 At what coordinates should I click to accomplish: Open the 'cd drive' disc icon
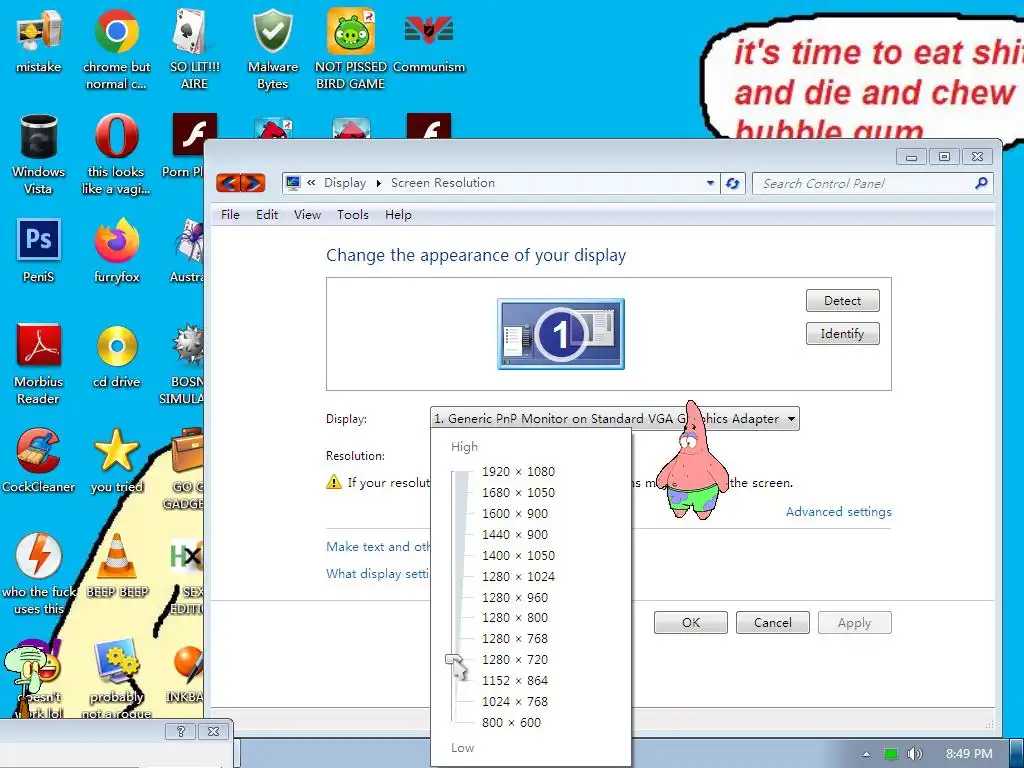point(116,356)
